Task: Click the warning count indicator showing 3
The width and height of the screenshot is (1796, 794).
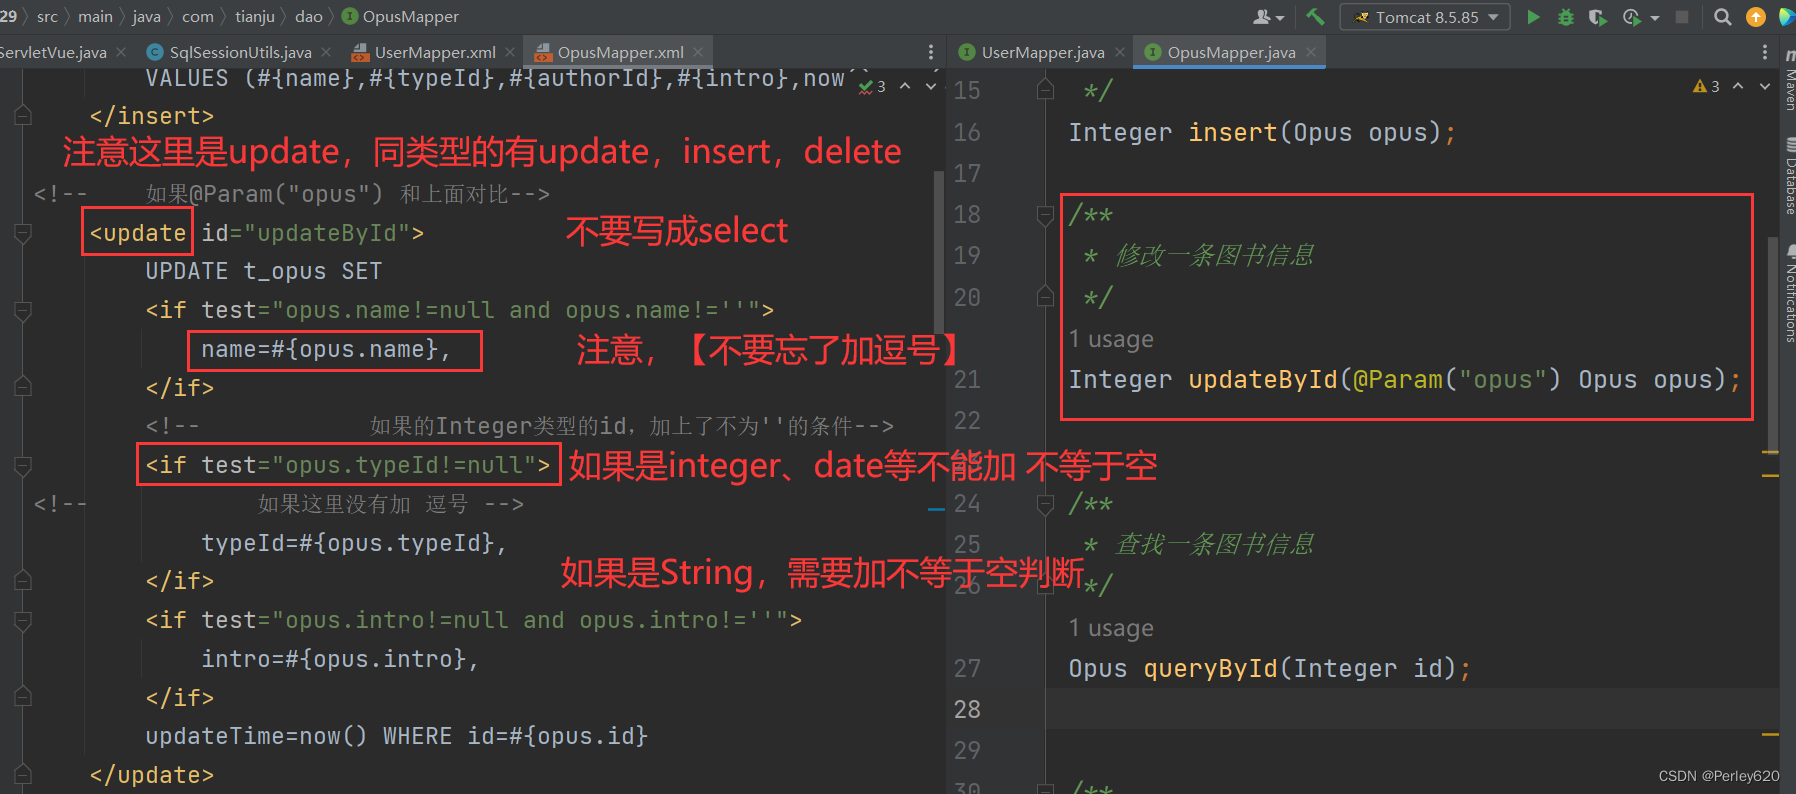Action: [1706, 87]
